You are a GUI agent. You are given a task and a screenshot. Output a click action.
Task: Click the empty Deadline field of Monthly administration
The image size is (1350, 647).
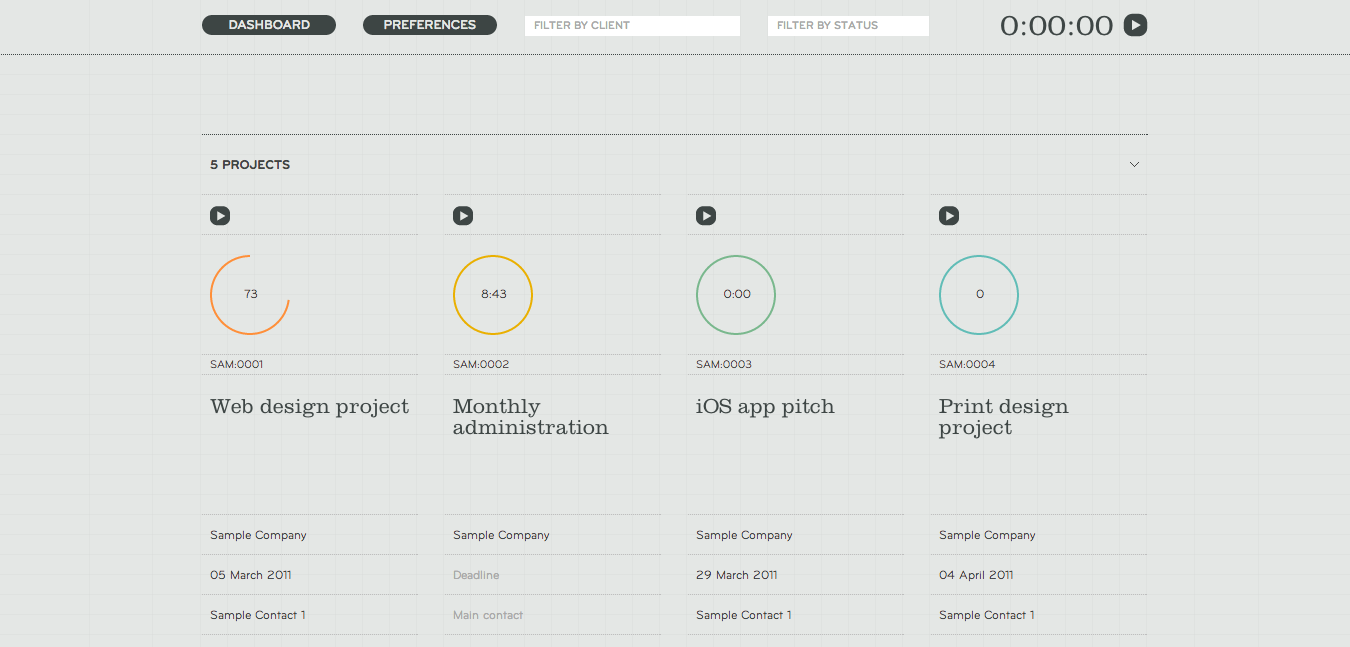476,575
